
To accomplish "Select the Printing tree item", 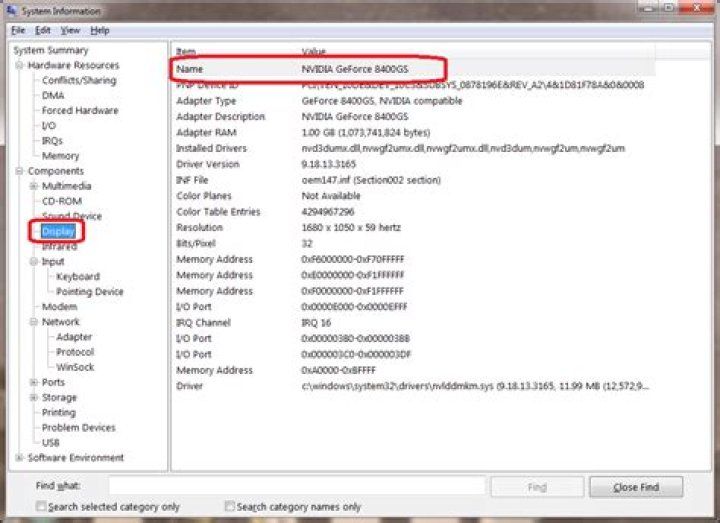I will 59,412.
